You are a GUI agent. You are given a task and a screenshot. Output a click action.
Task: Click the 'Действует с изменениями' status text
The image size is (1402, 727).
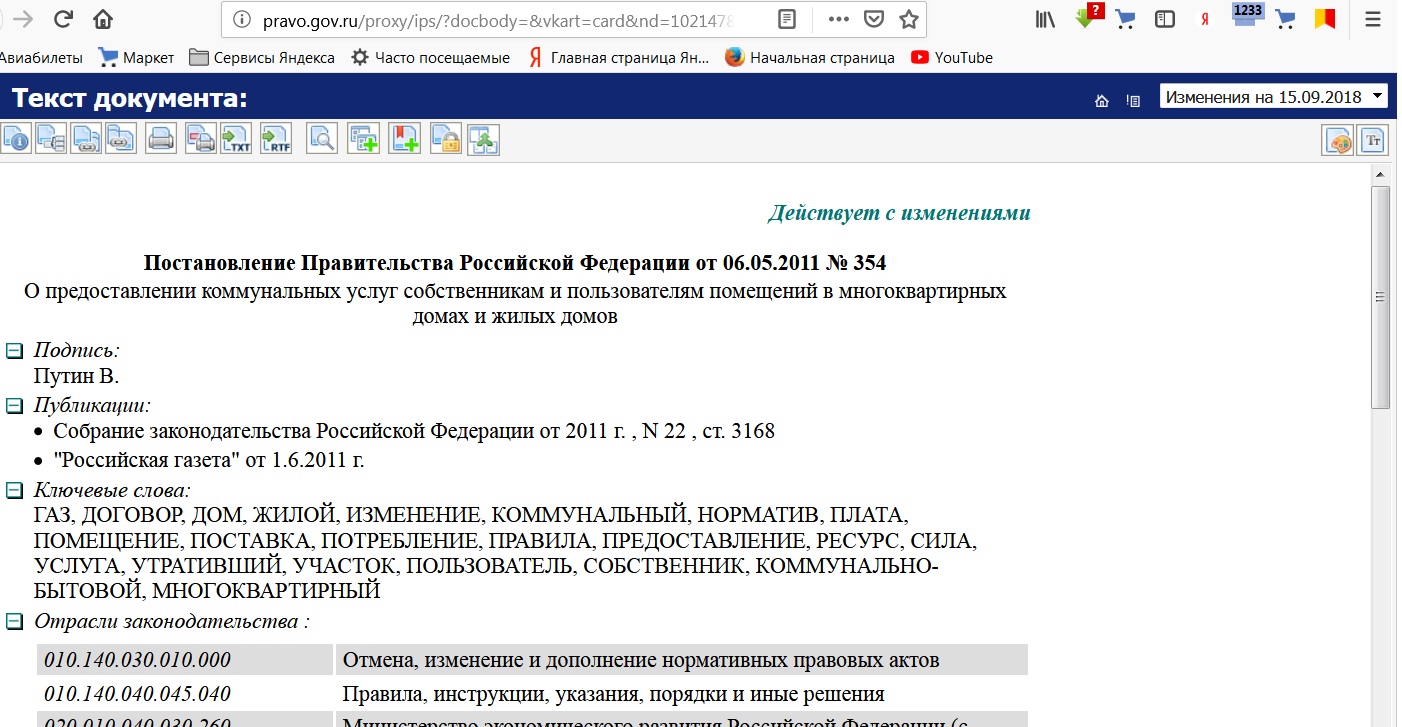click(899, 213)
